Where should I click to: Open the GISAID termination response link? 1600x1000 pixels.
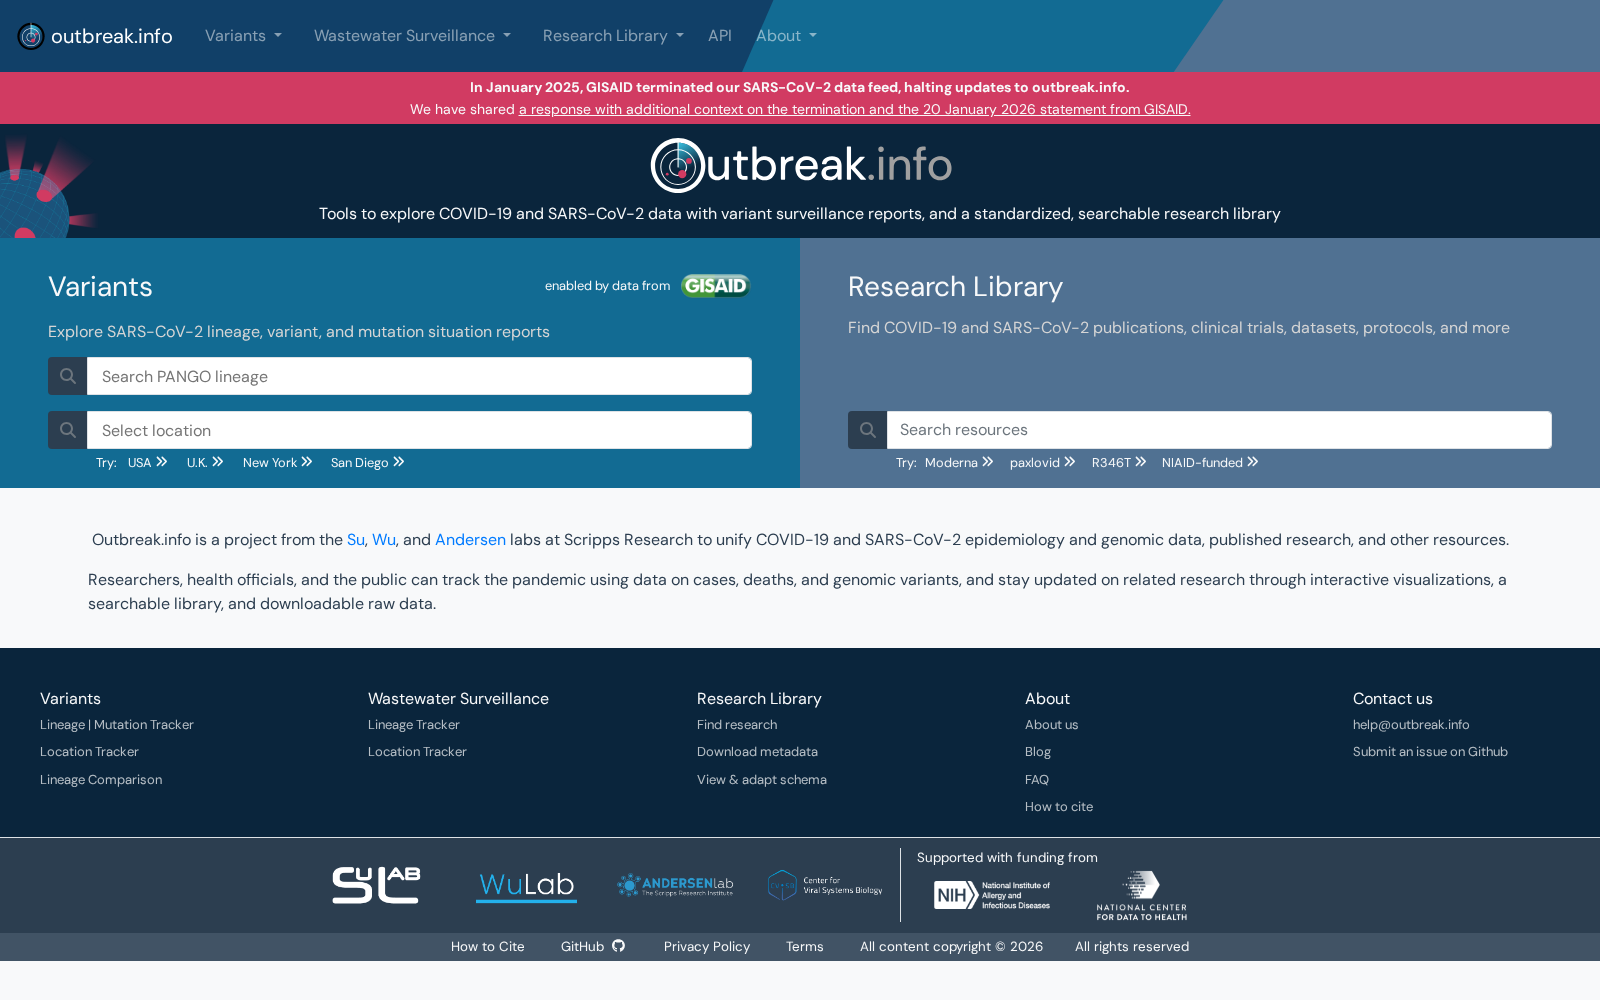coord(854,109)
